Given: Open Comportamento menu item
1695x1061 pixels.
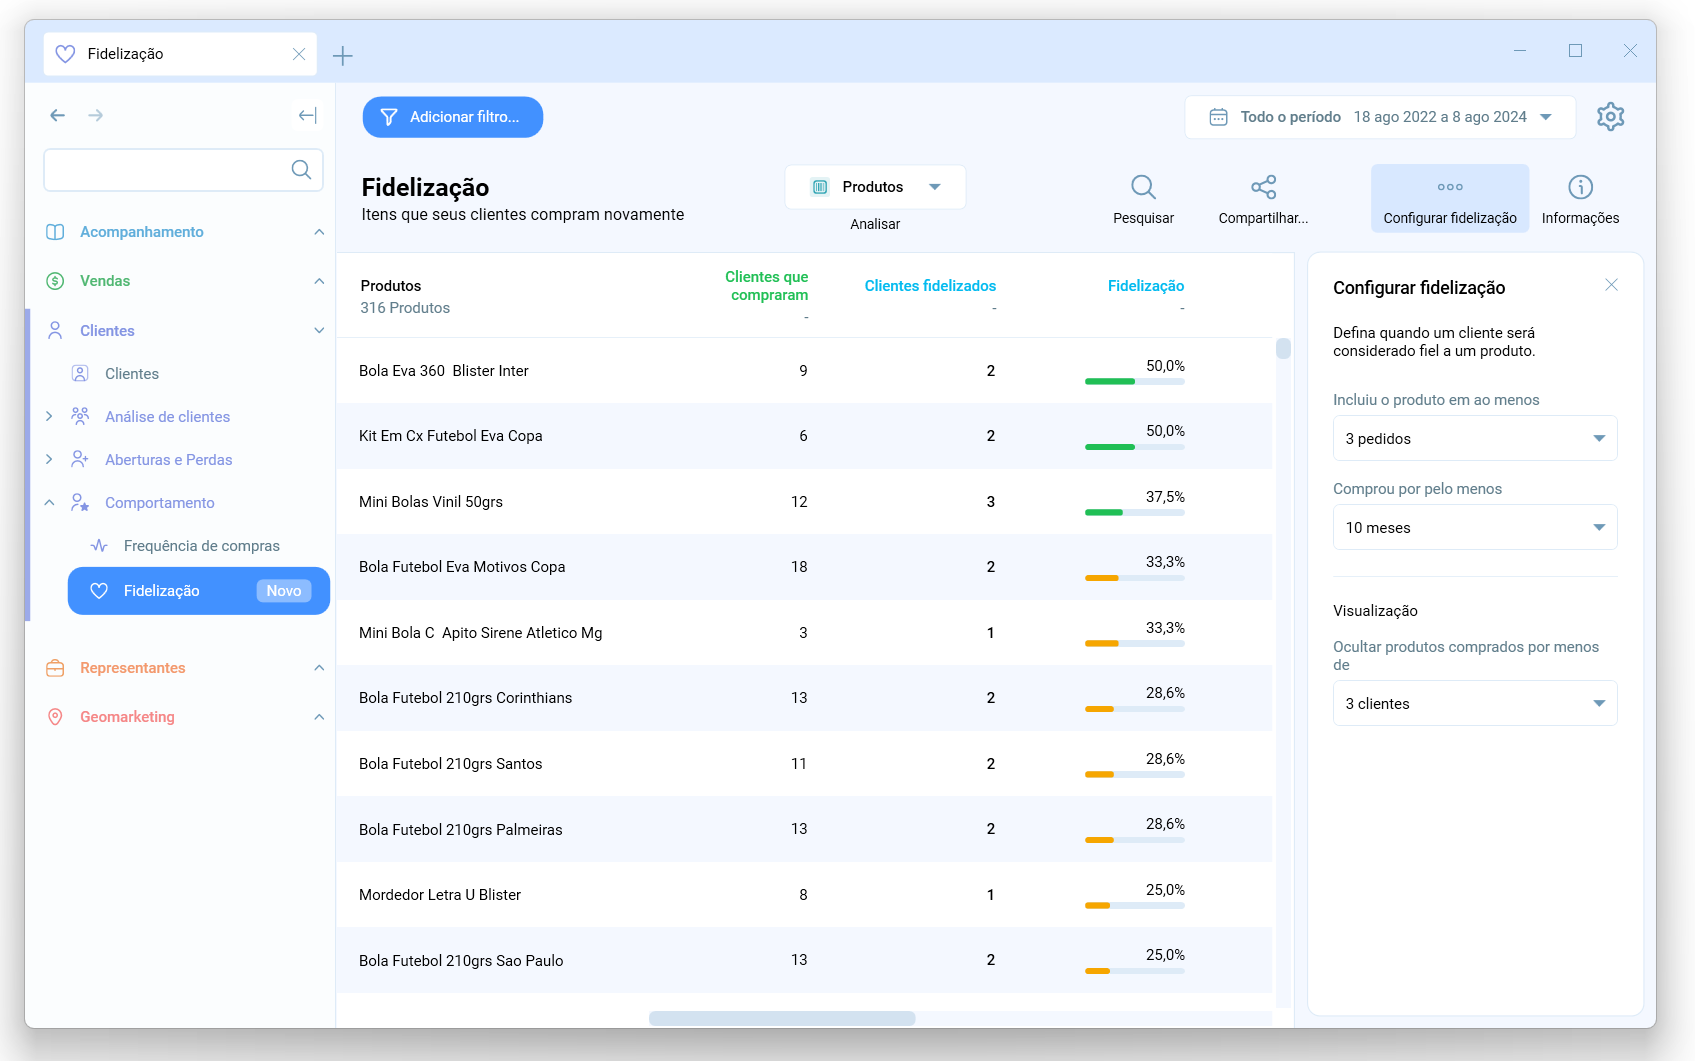Looking at the screenshot, I should pyautogui.click(x=159, y=502).
